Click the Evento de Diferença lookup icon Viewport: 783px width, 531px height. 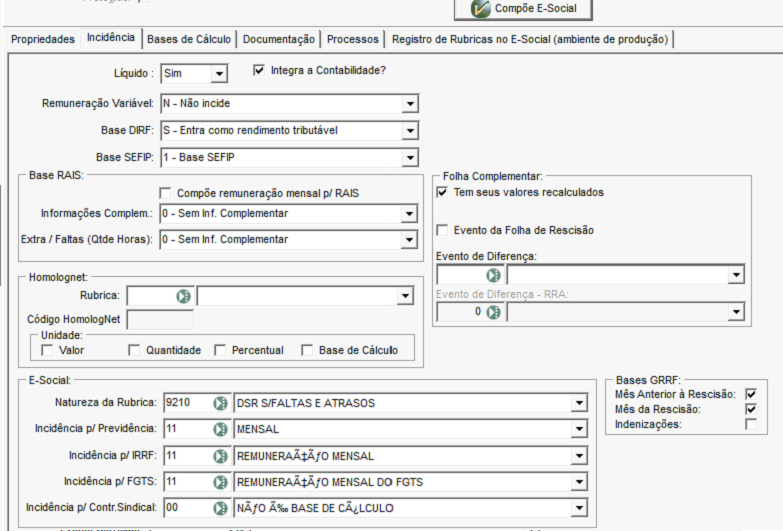pyautogui.click(x=493, y=275)
